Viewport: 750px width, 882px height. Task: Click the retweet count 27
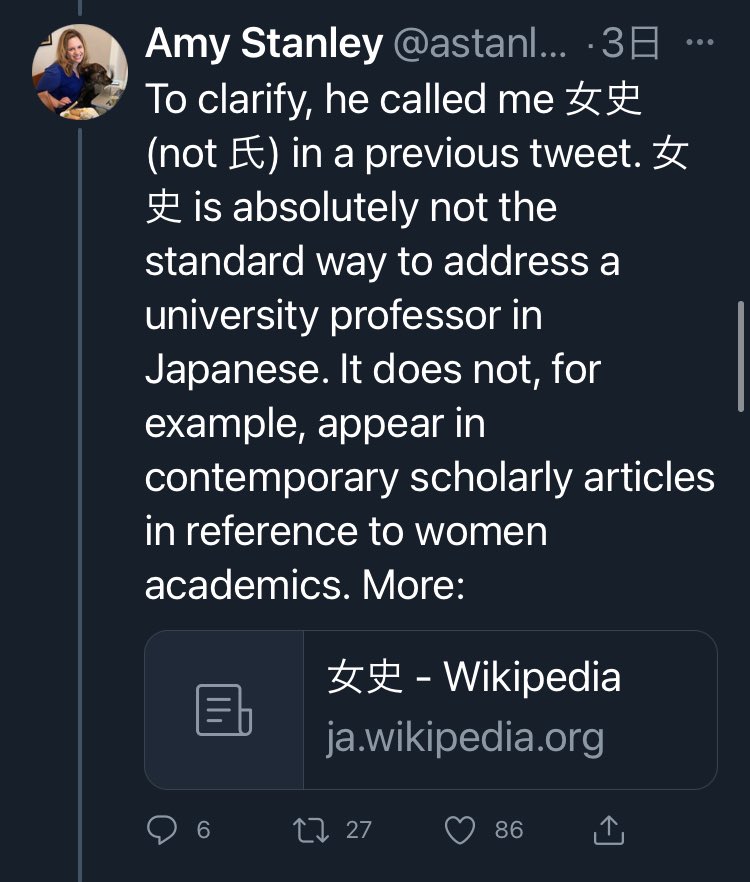[x=358, y=829]
